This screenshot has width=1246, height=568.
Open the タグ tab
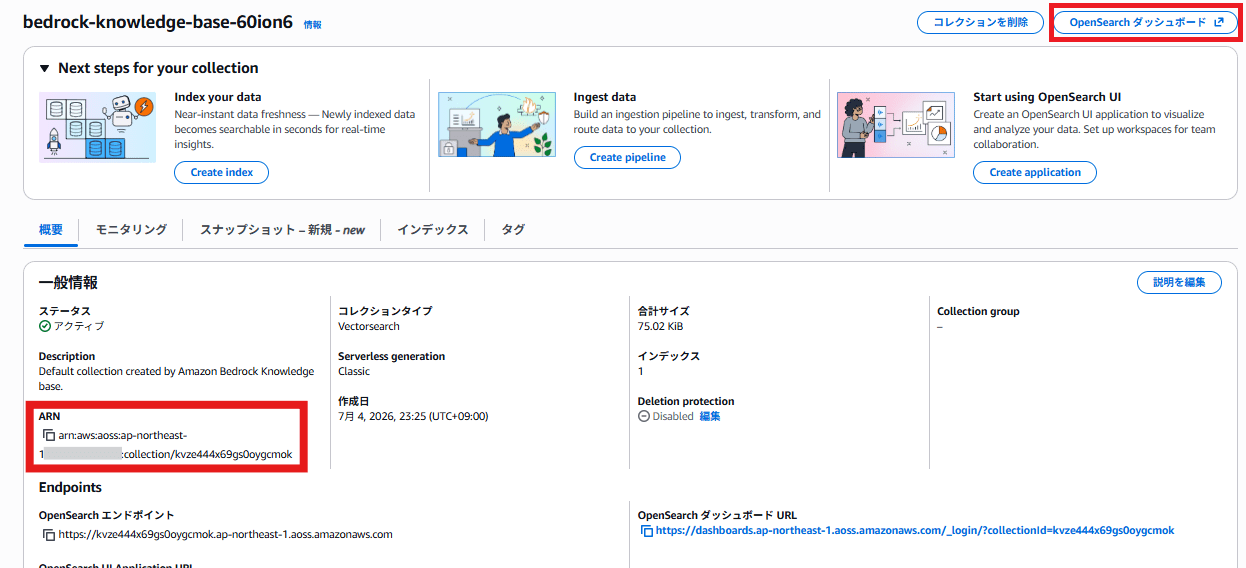(x=513, y=229)
